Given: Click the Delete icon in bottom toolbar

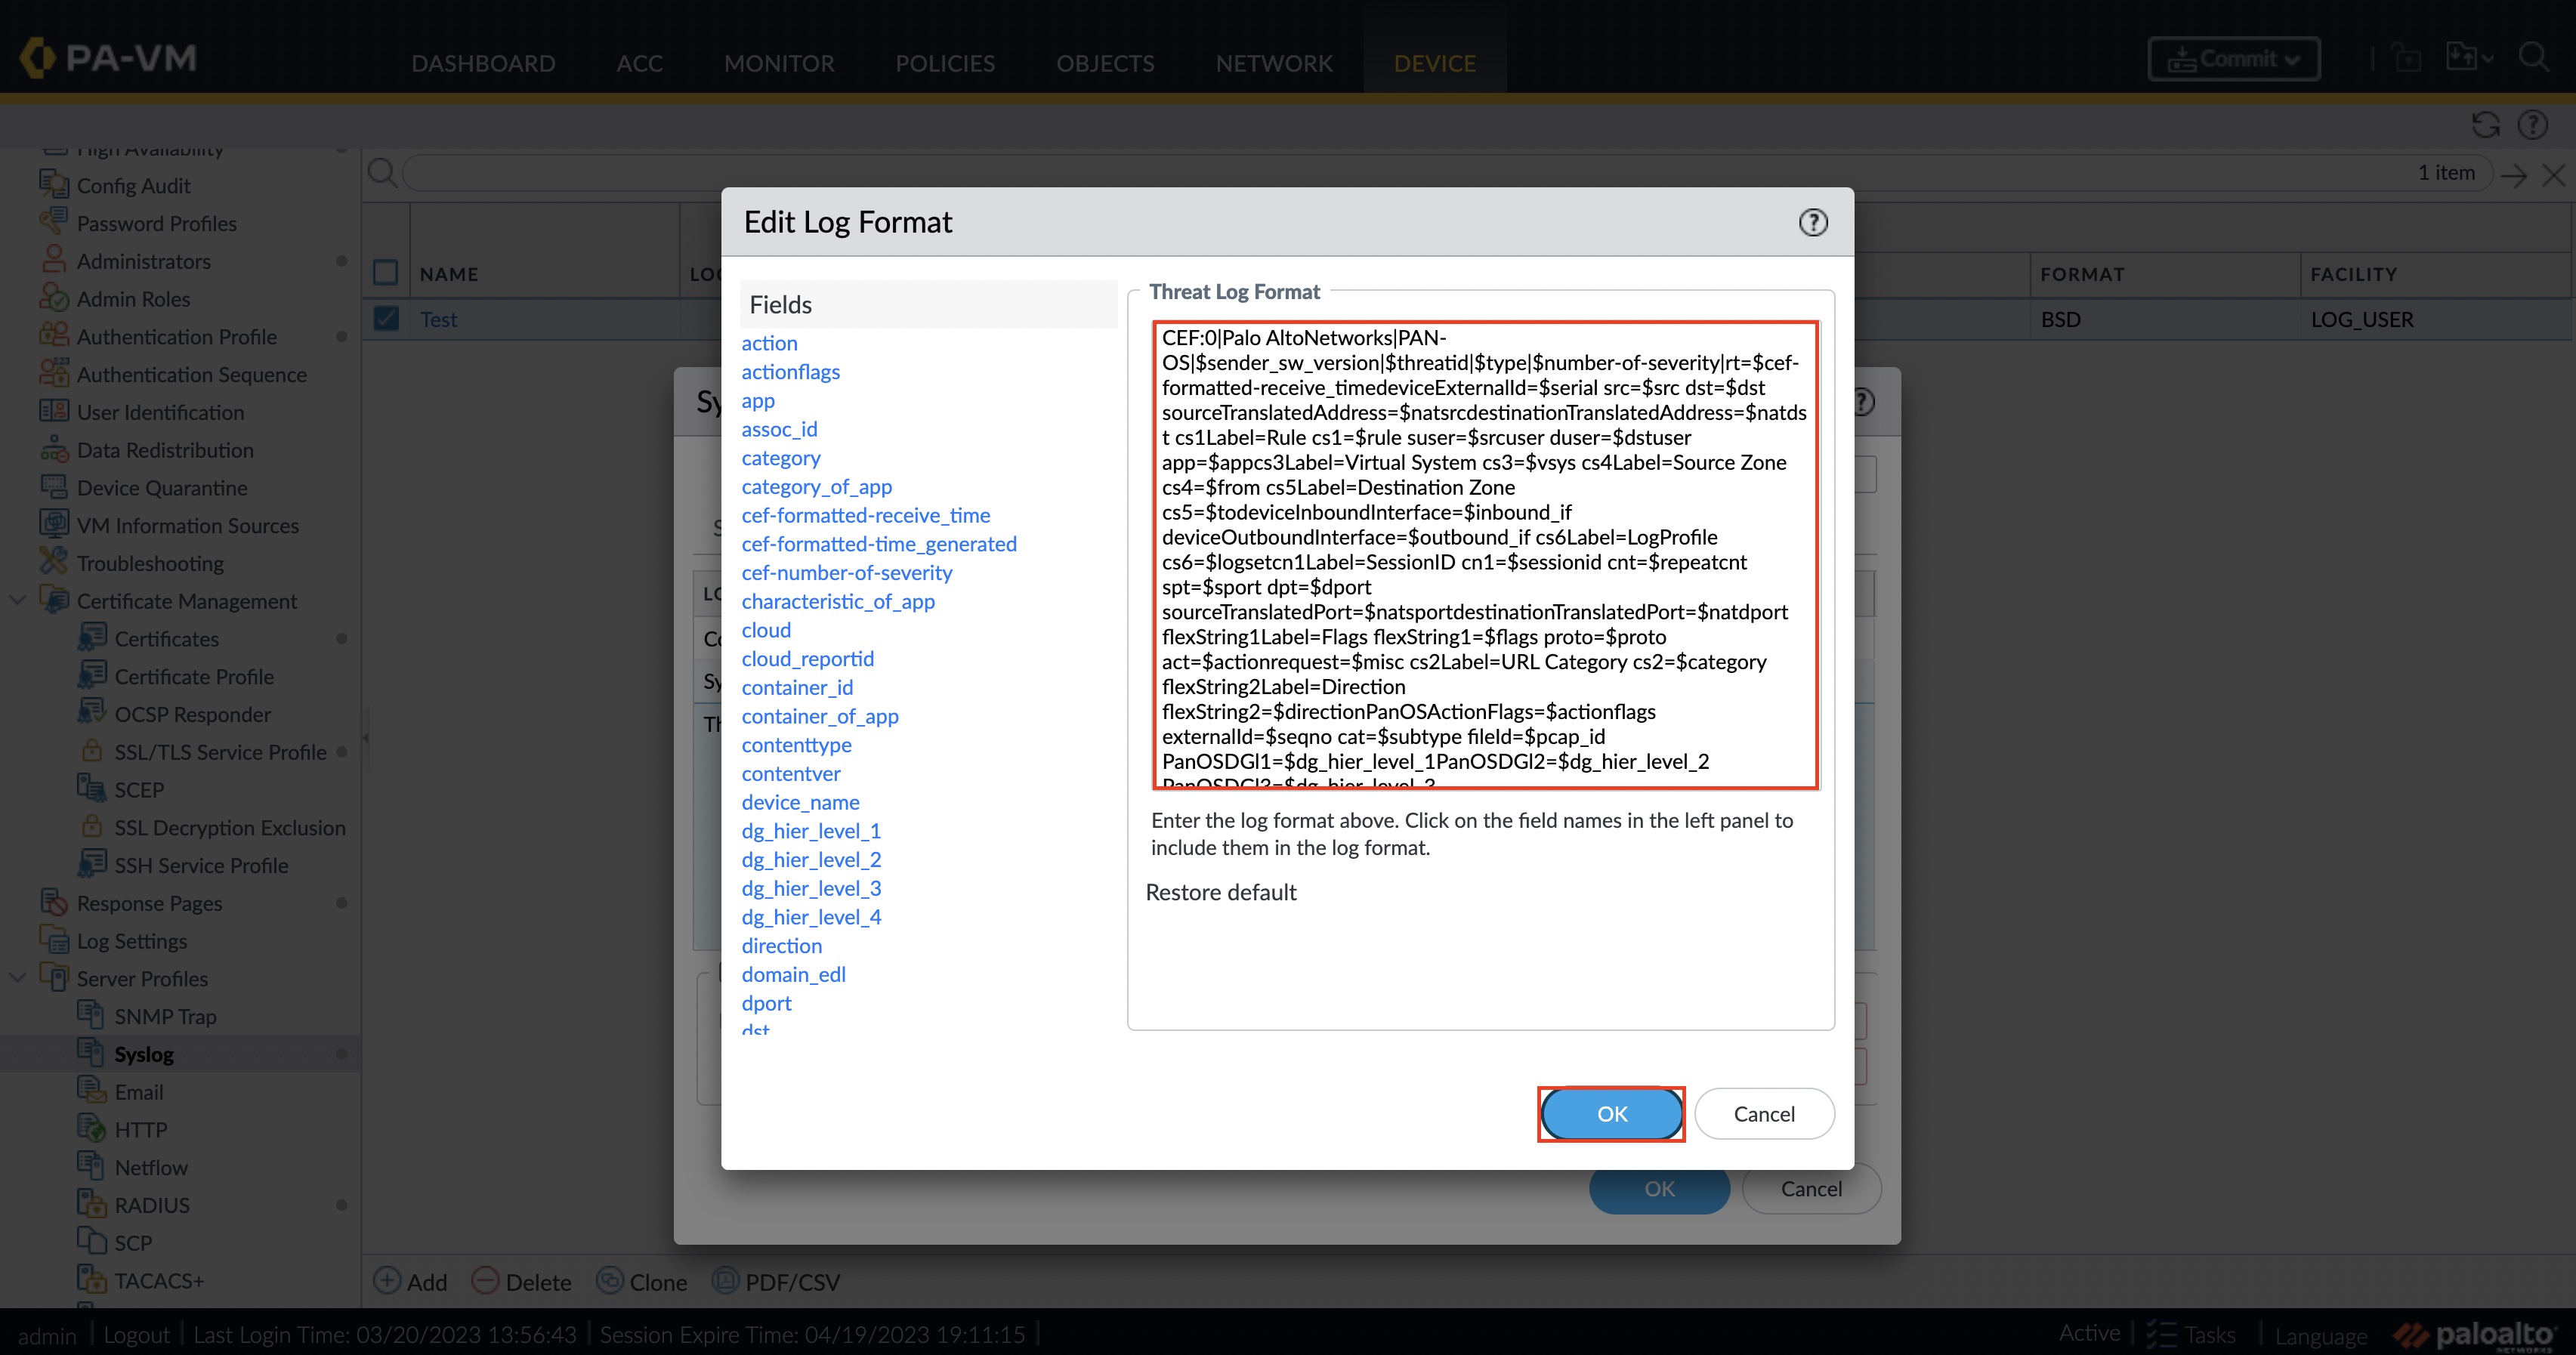Looking at the screenshot, I should coord(485,1281).
